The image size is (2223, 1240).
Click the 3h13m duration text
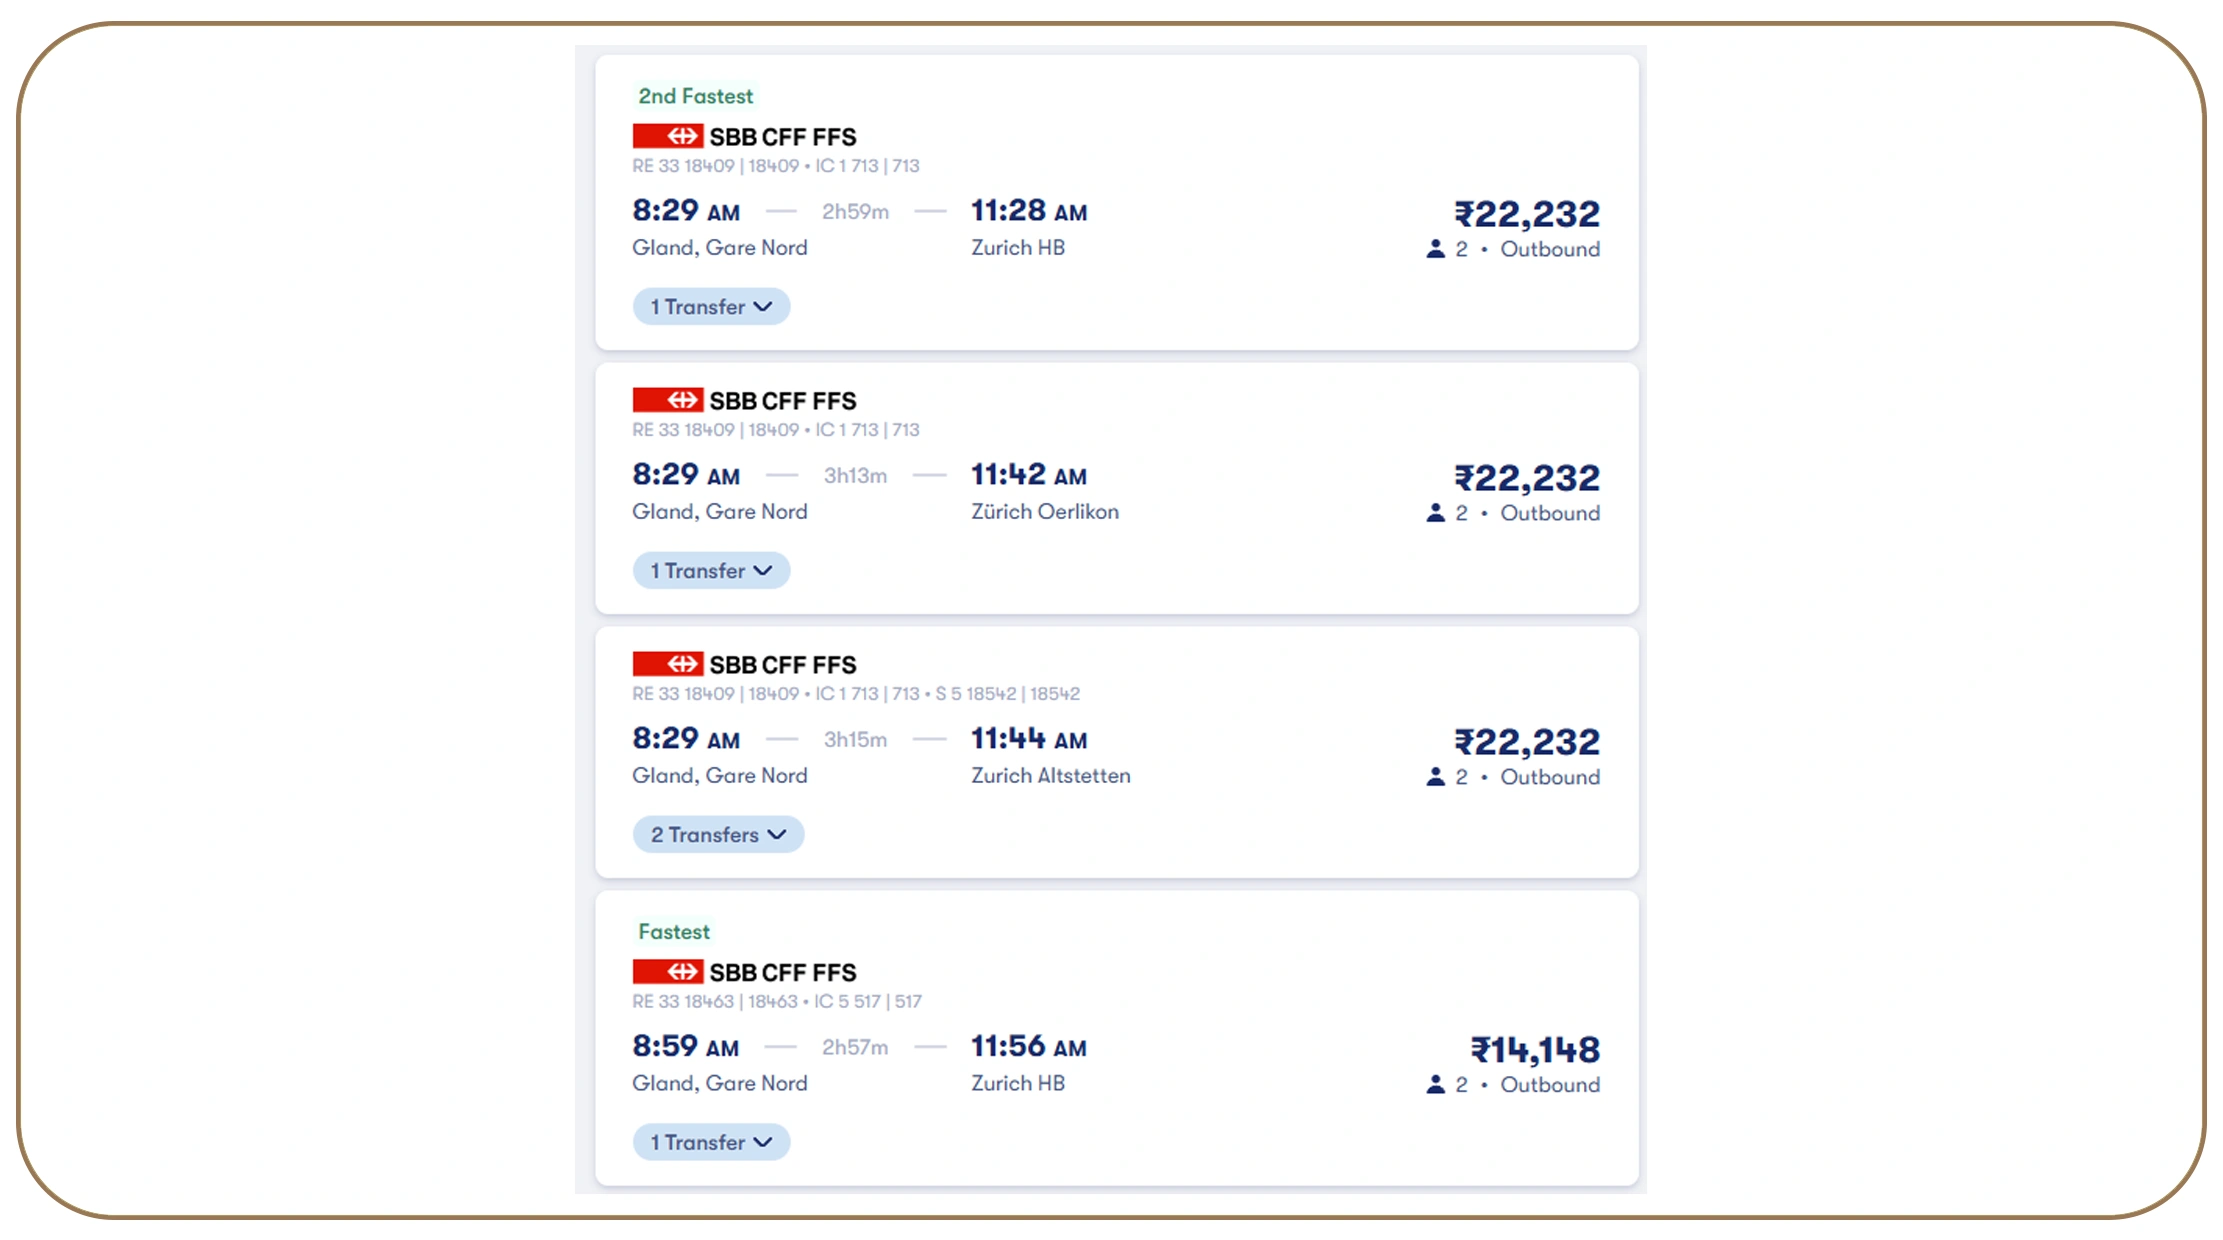855,476
